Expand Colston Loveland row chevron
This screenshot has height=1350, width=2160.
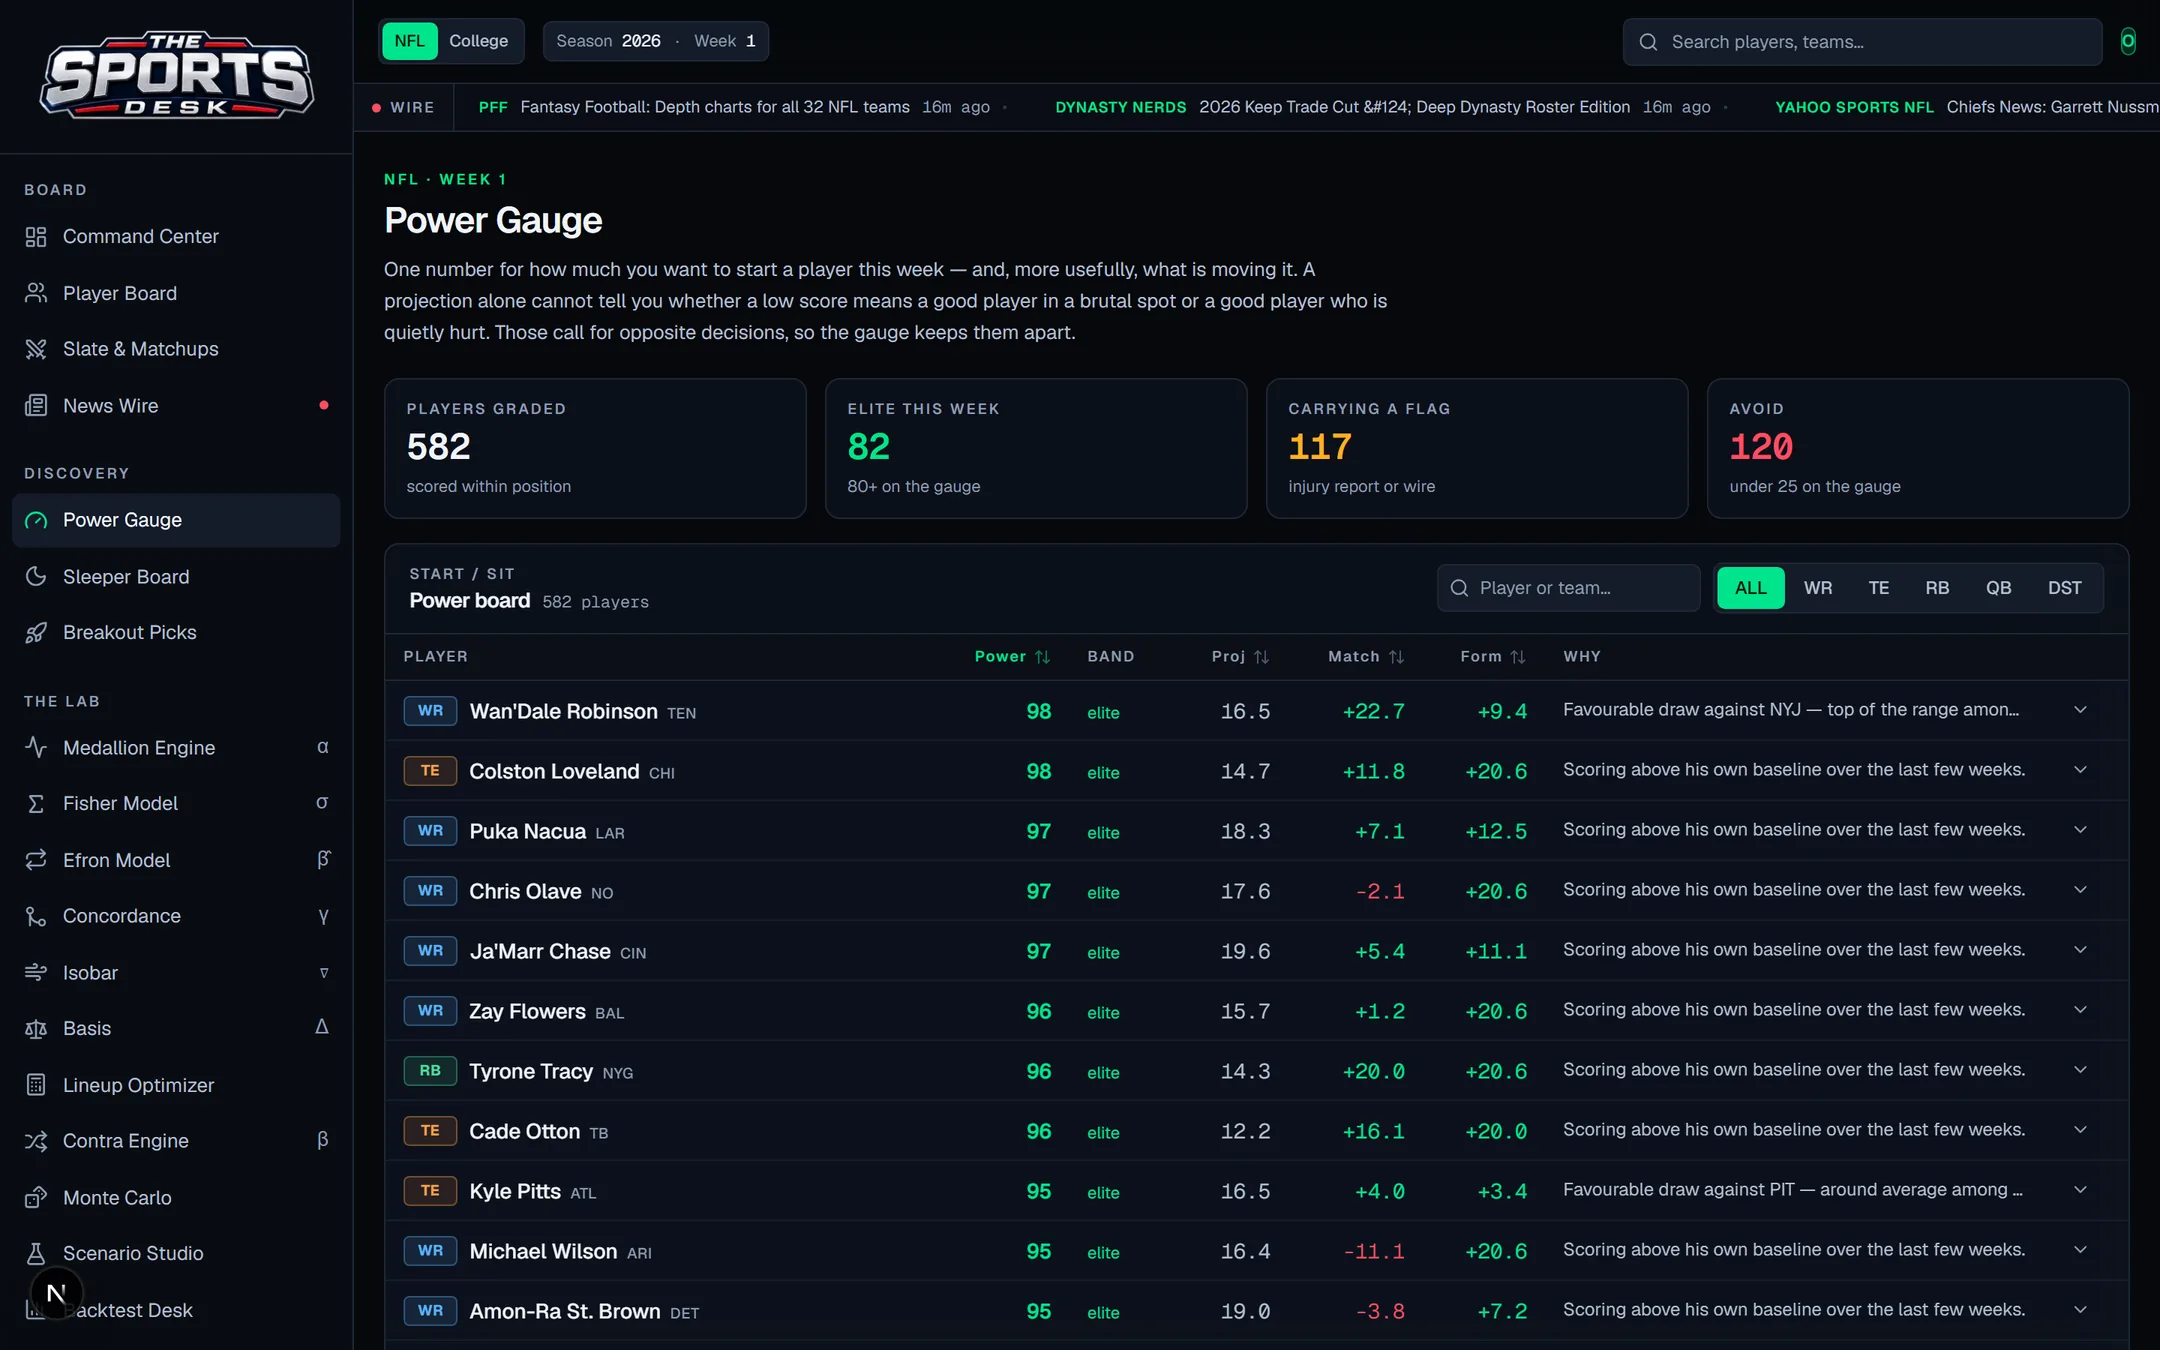coord(2080,770)
